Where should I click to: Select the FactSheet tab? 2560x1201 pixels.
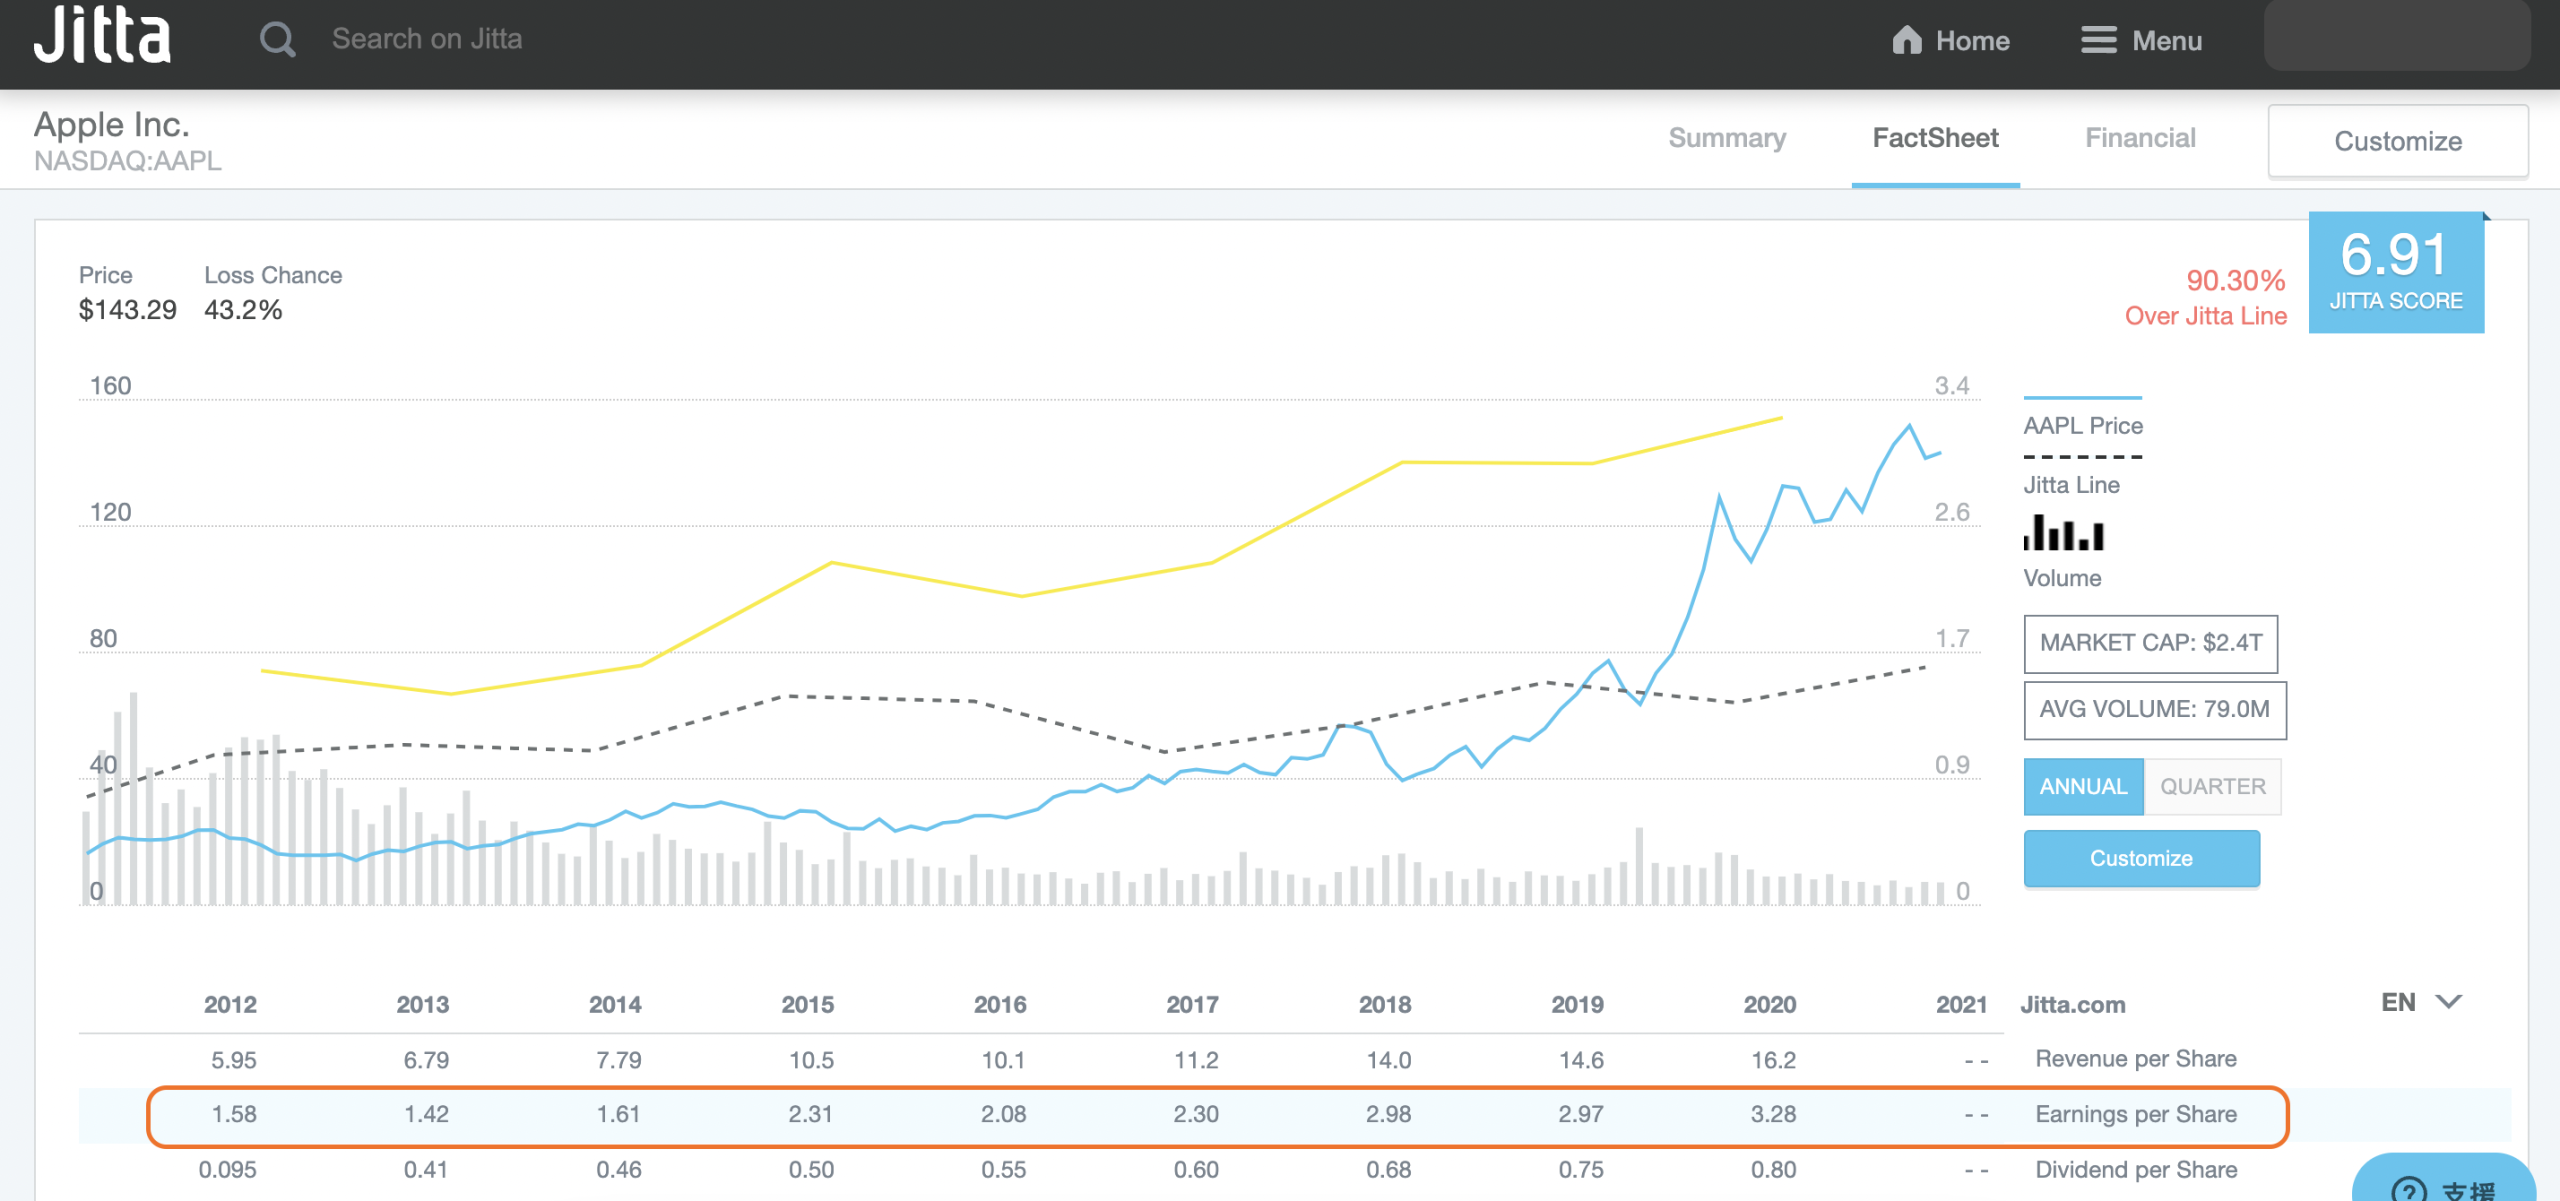coord(1935,138)
